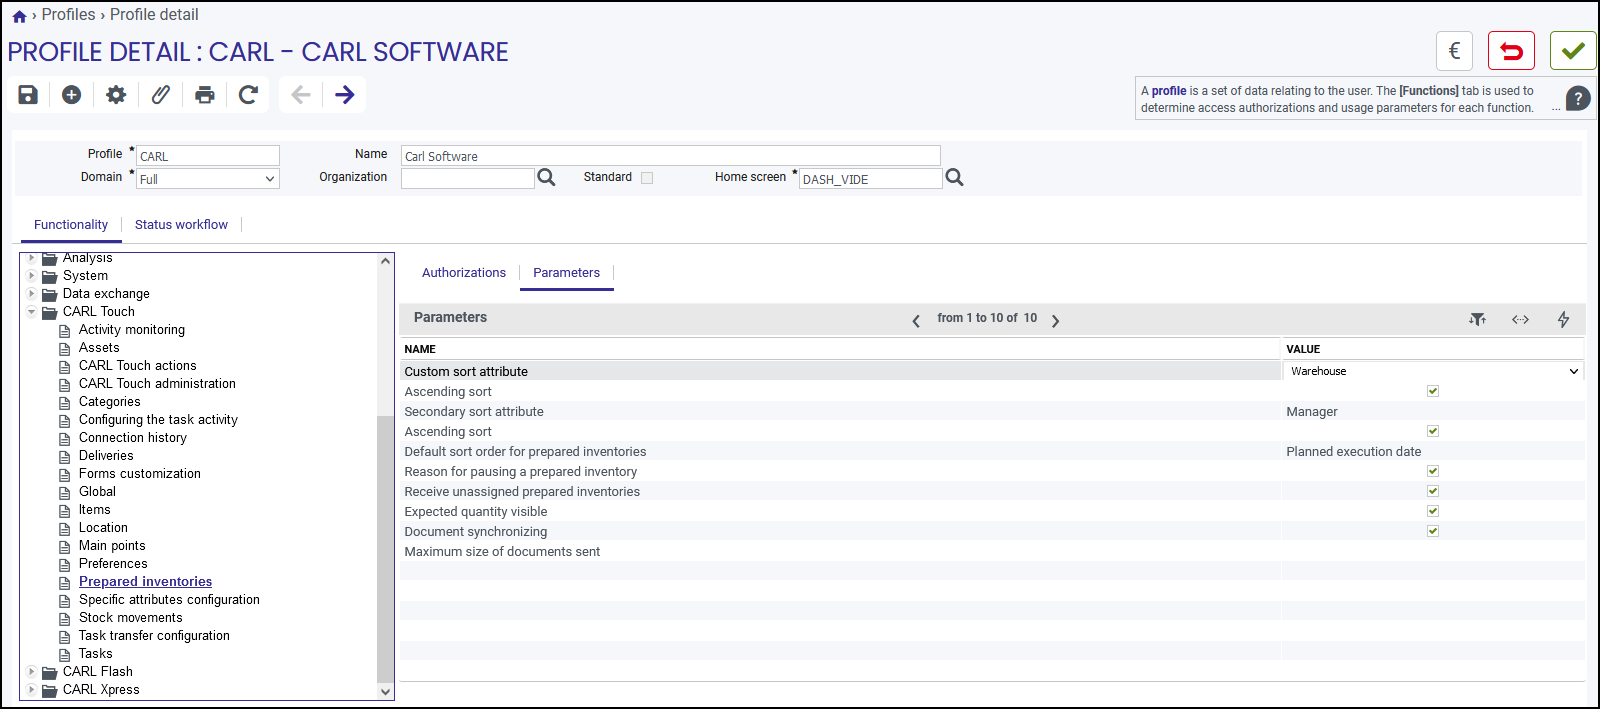Click the Save floppy disk icon

pos(28,95)
